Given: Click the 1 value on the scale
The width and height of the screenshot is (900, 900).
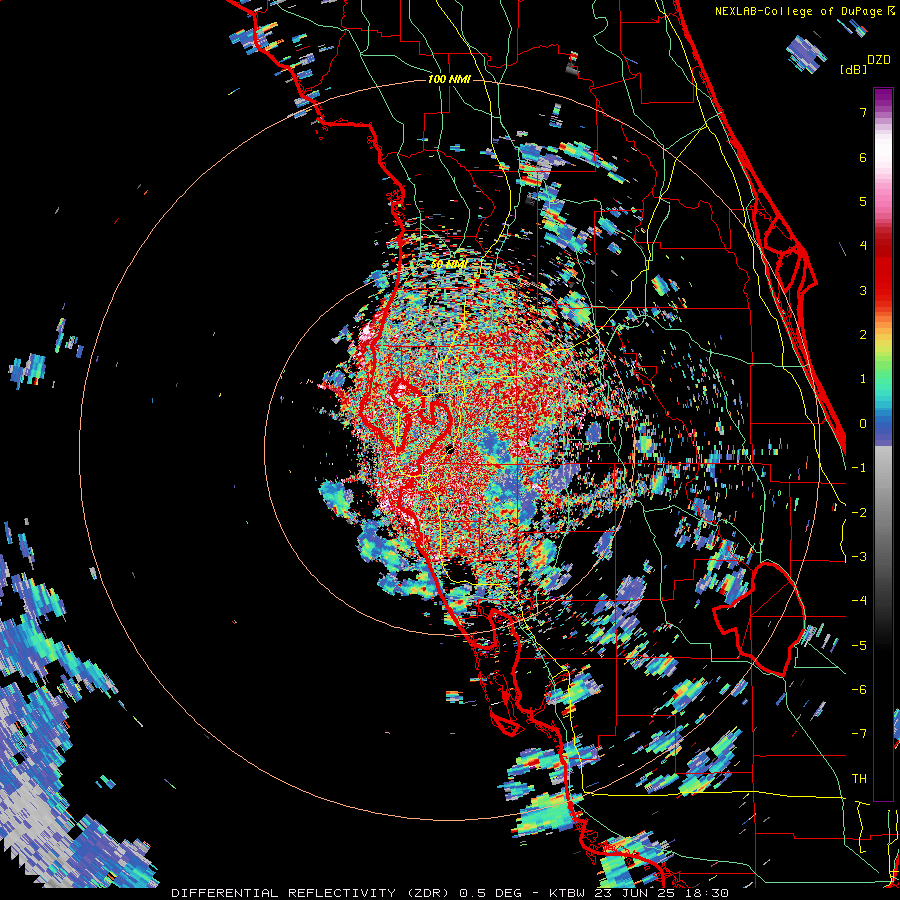Looking at the screenshot, I should 863,379.
